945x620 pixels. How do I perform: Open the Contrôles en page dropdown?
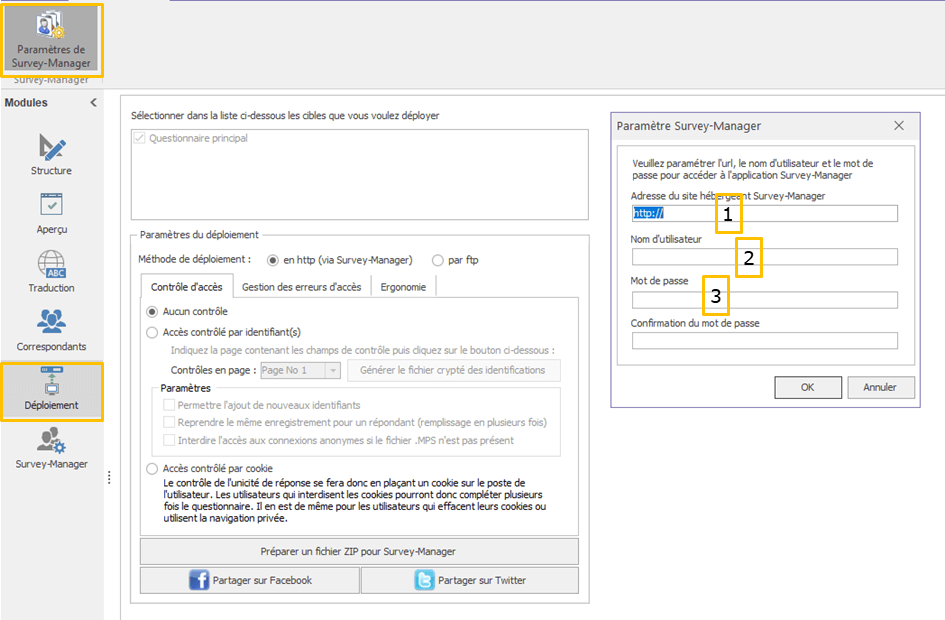click(301, 370)
